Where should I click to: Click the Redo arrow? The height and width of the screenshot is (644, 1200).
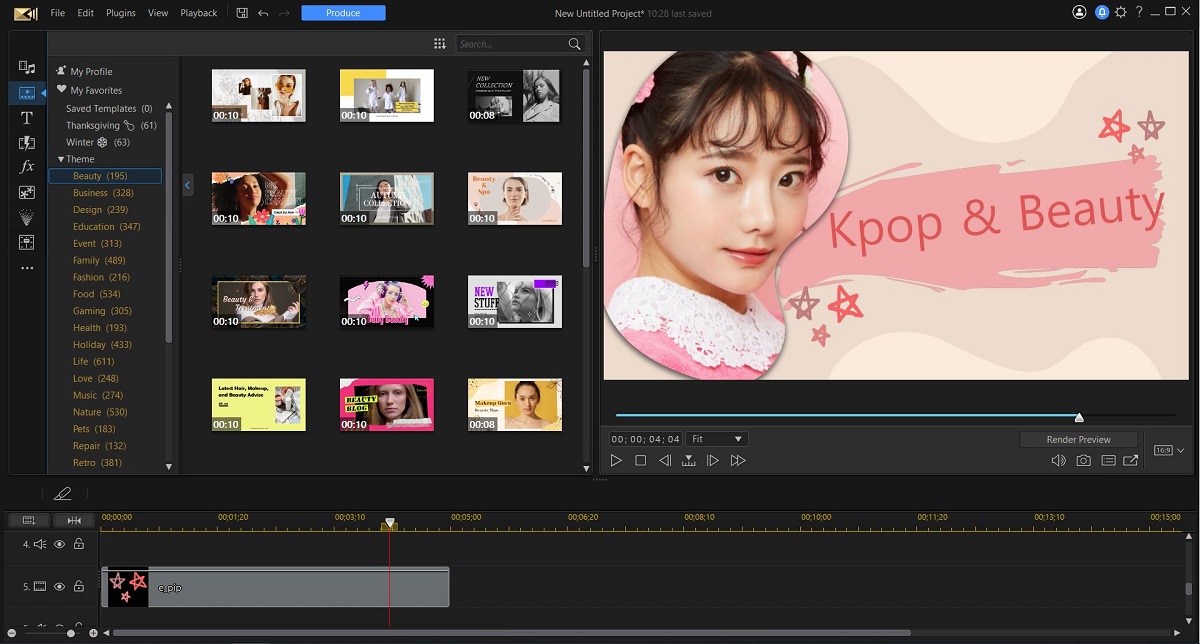click(284, 13)
